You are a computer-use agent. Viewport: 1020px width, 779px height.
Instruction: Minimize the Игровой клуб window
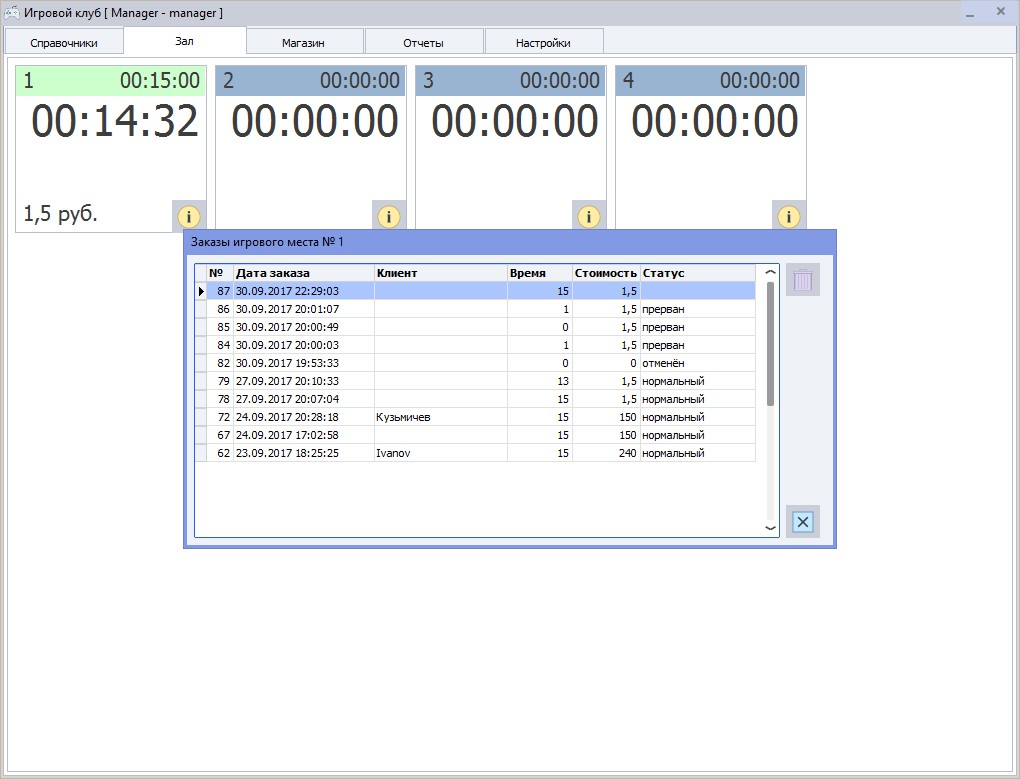(970, 13)
